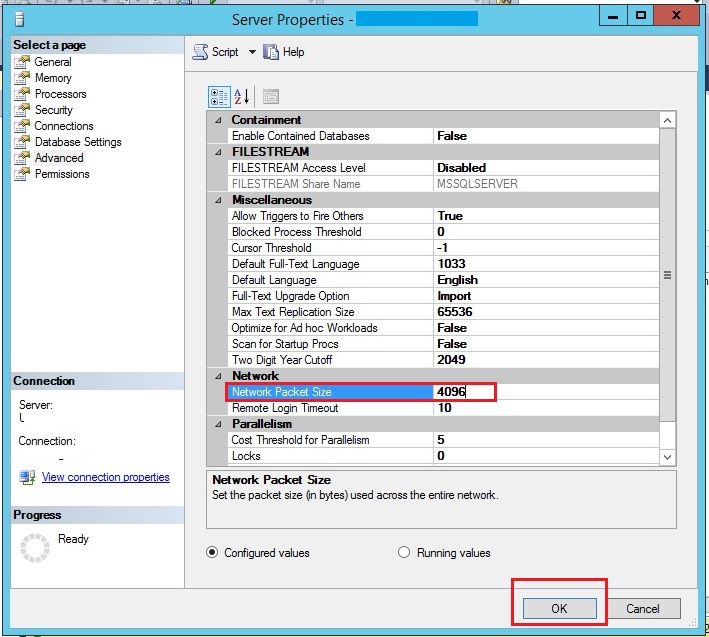Open the Permissions page
Image resolution: width=709 pixels, height=637 pixels.
point(62,174)
